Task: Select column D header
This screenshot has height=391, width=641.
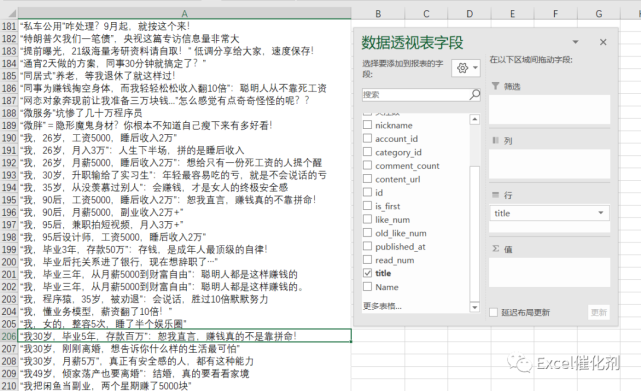Action: 469,13
